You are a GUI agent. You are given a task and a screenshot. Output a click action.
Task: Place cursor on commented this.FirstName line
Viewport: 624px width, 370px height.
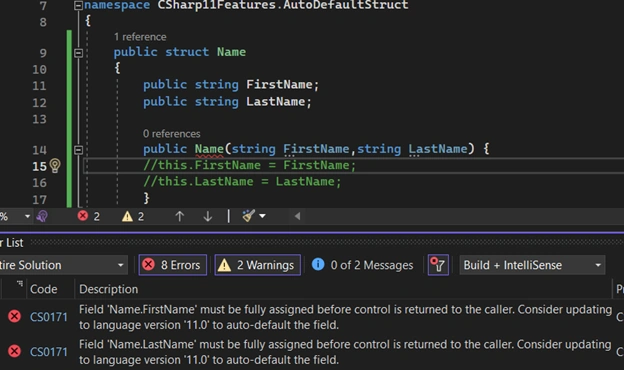(x=250, y=166)
